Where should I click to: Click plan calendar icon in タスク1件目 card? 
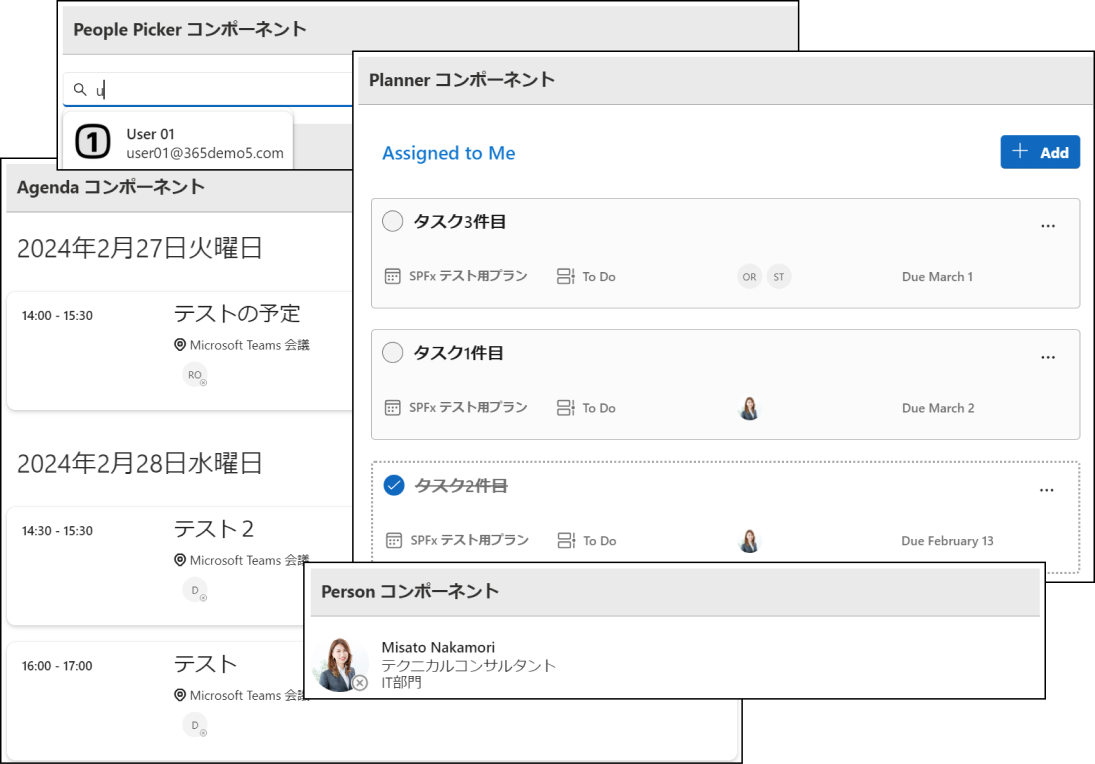pyautogui.click(x=392, y=408)
